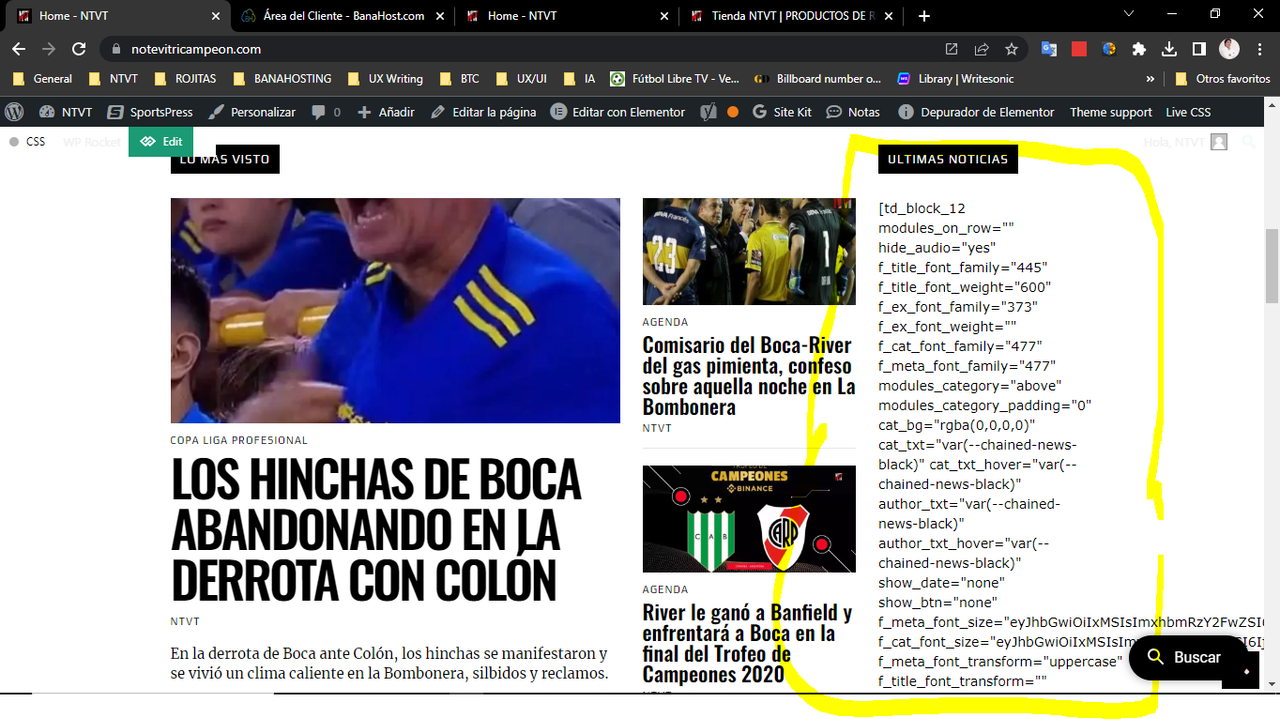Viewport: 1280px width, 719px height.
Task: Click the address bar with notevitricampeon.com
Action: (x=520, y=49)
